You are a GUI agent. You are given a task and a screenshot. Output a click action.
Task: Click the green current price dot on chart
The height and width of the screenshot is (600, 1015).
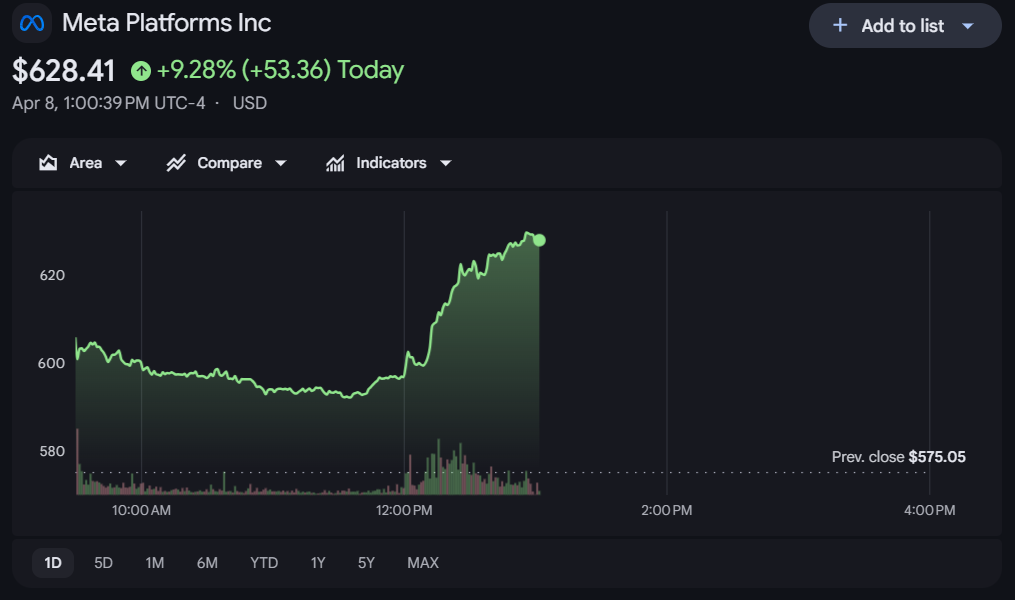540,240
